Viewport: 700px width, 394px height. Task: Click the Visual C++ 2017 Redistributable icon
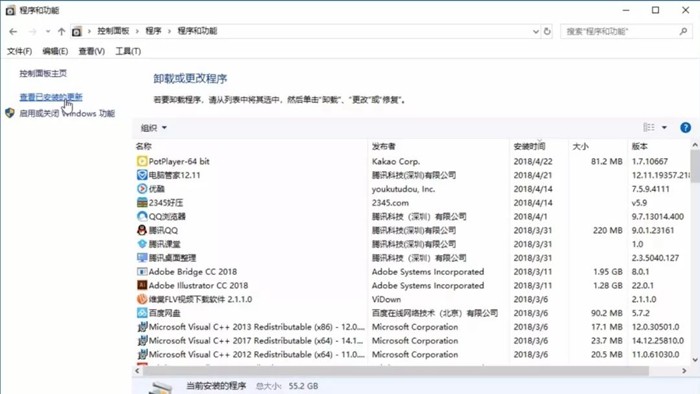[x=142, y=341]
